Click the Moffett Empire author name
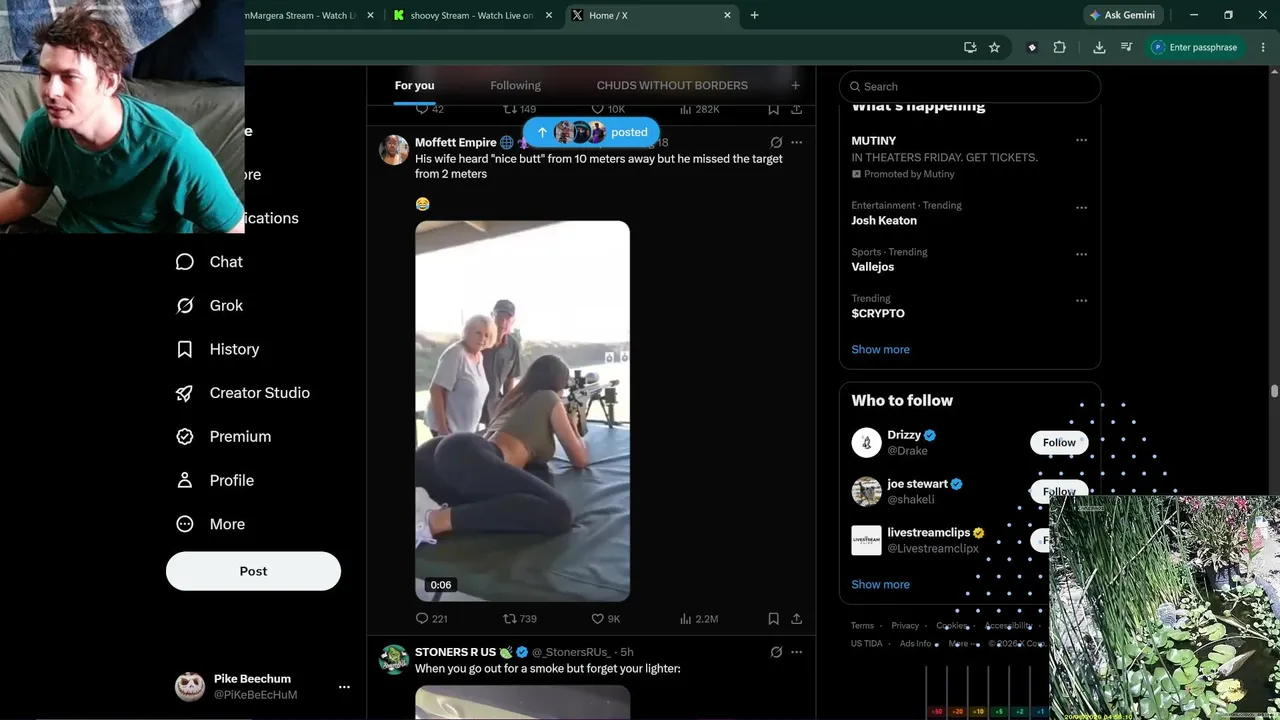The height and width of the screenshot is (720, 1280). point(455,143)
